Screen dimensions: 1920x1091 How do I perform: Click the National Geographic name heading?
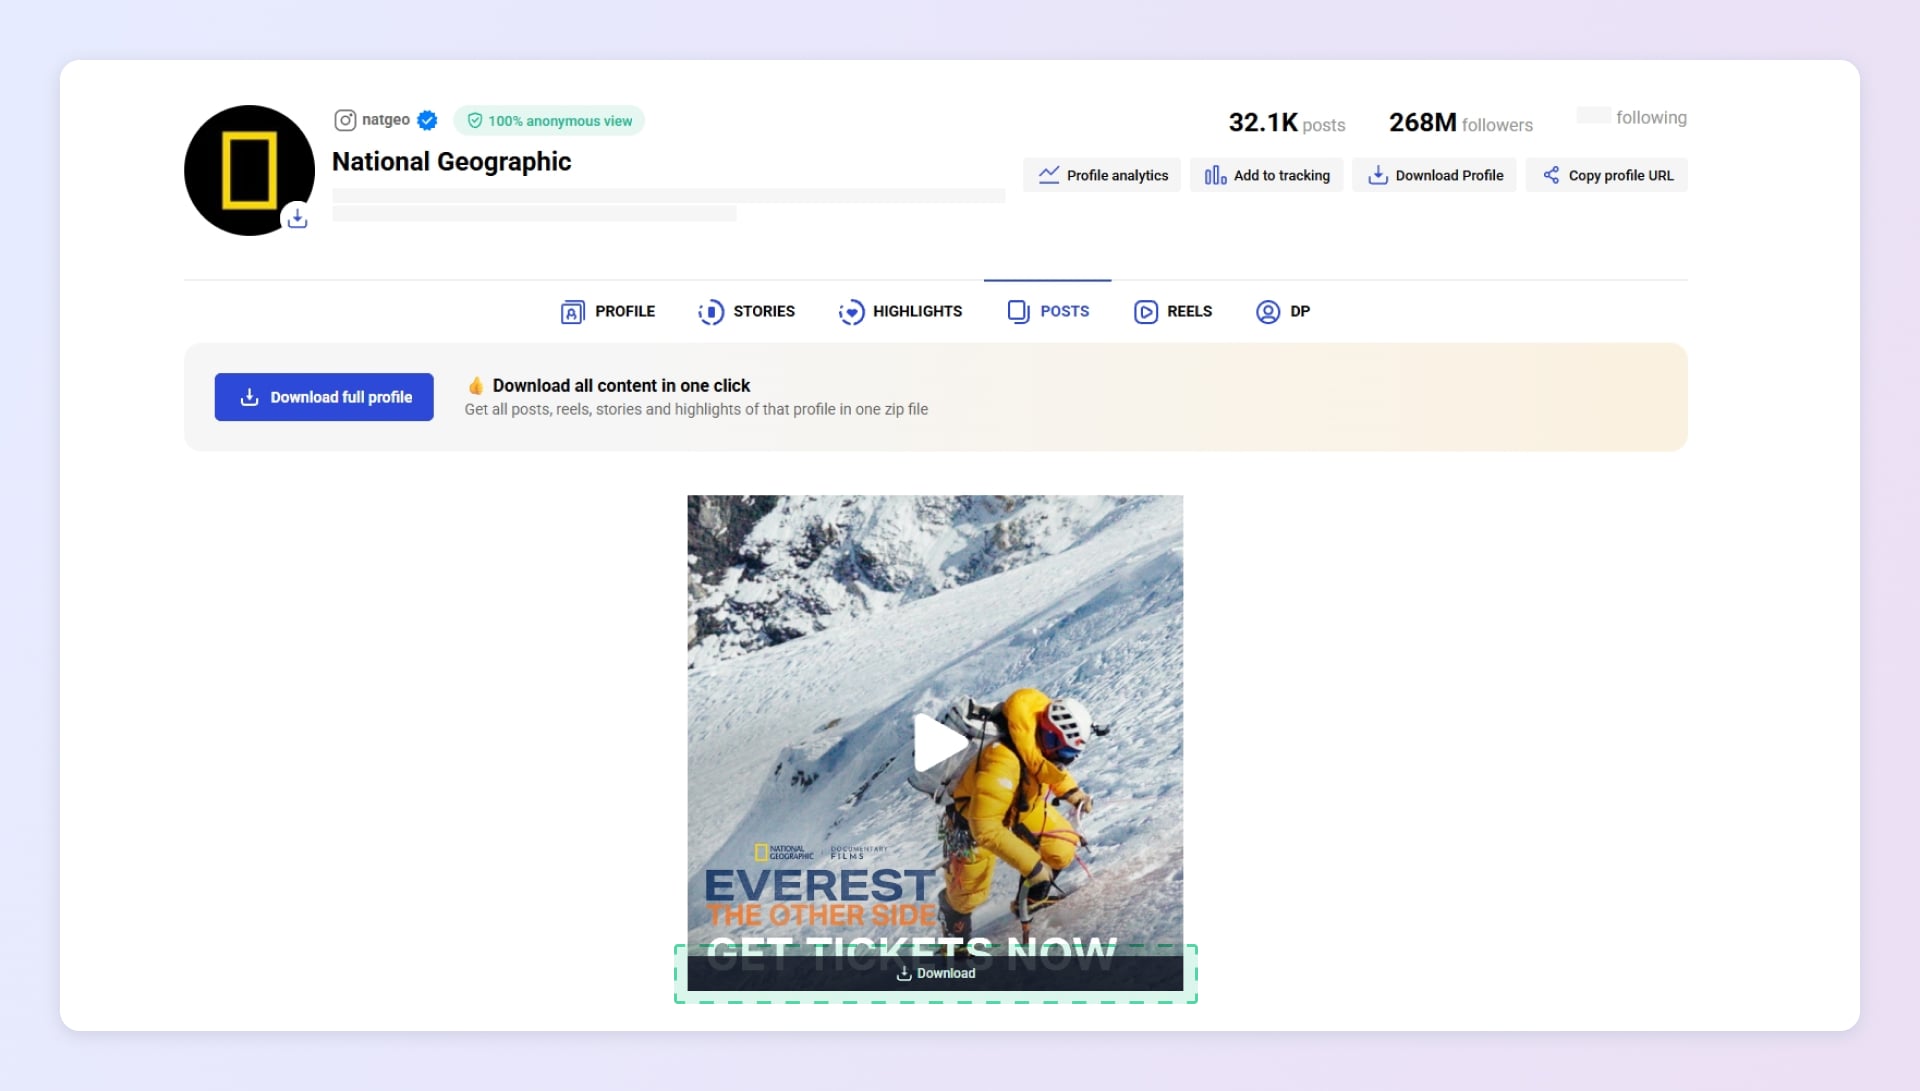coord(452,162)
